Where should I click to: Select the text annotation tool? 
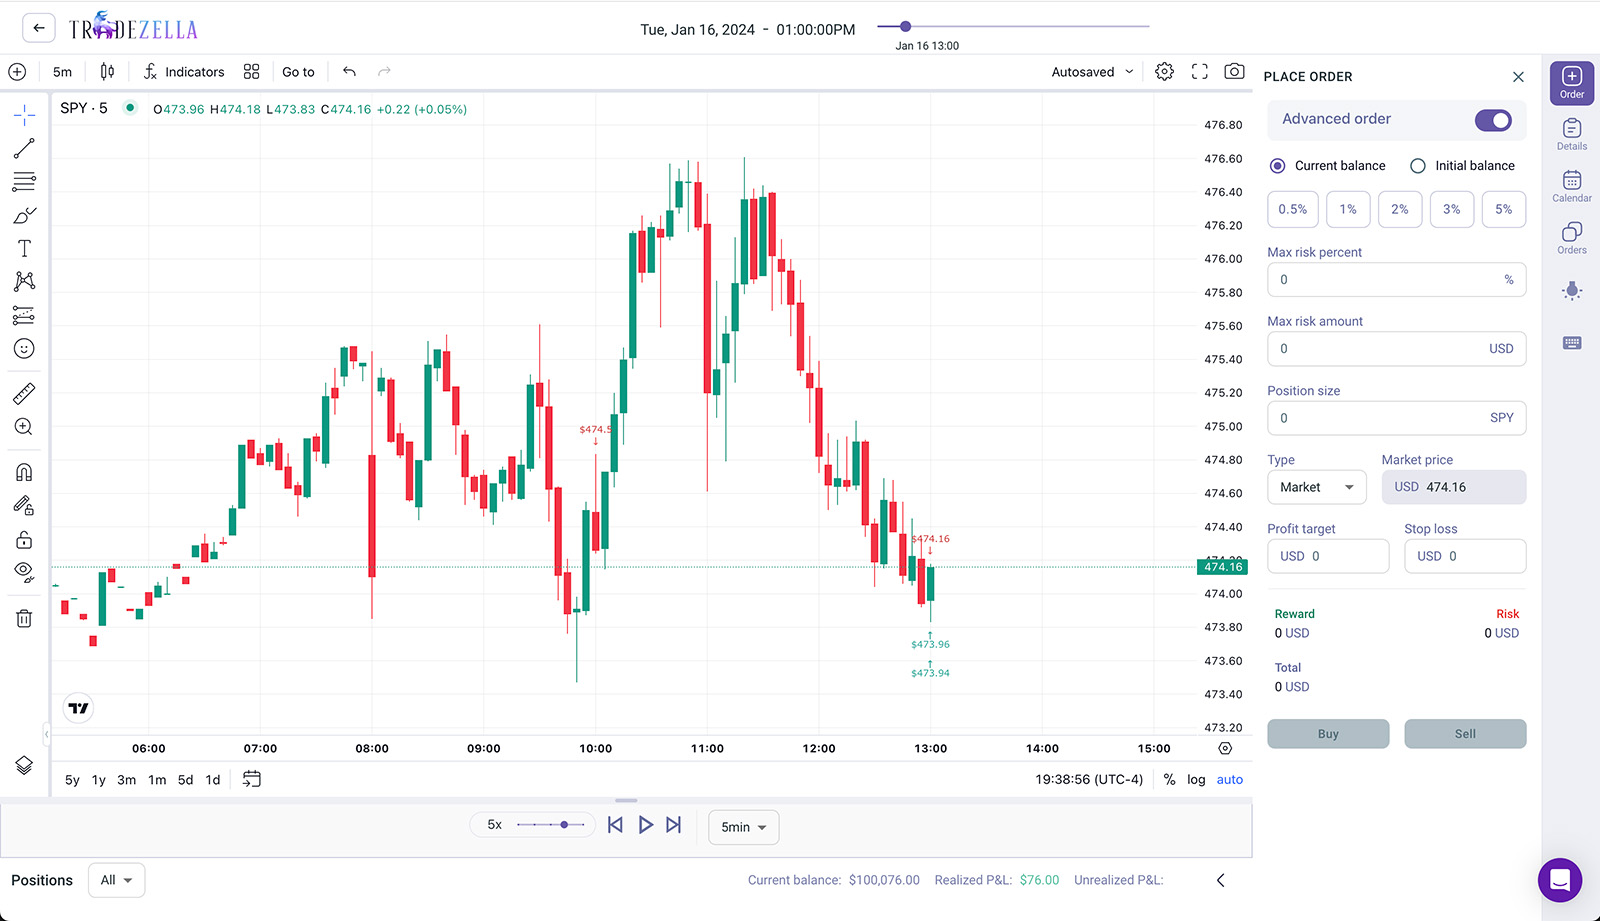(24, 248)
